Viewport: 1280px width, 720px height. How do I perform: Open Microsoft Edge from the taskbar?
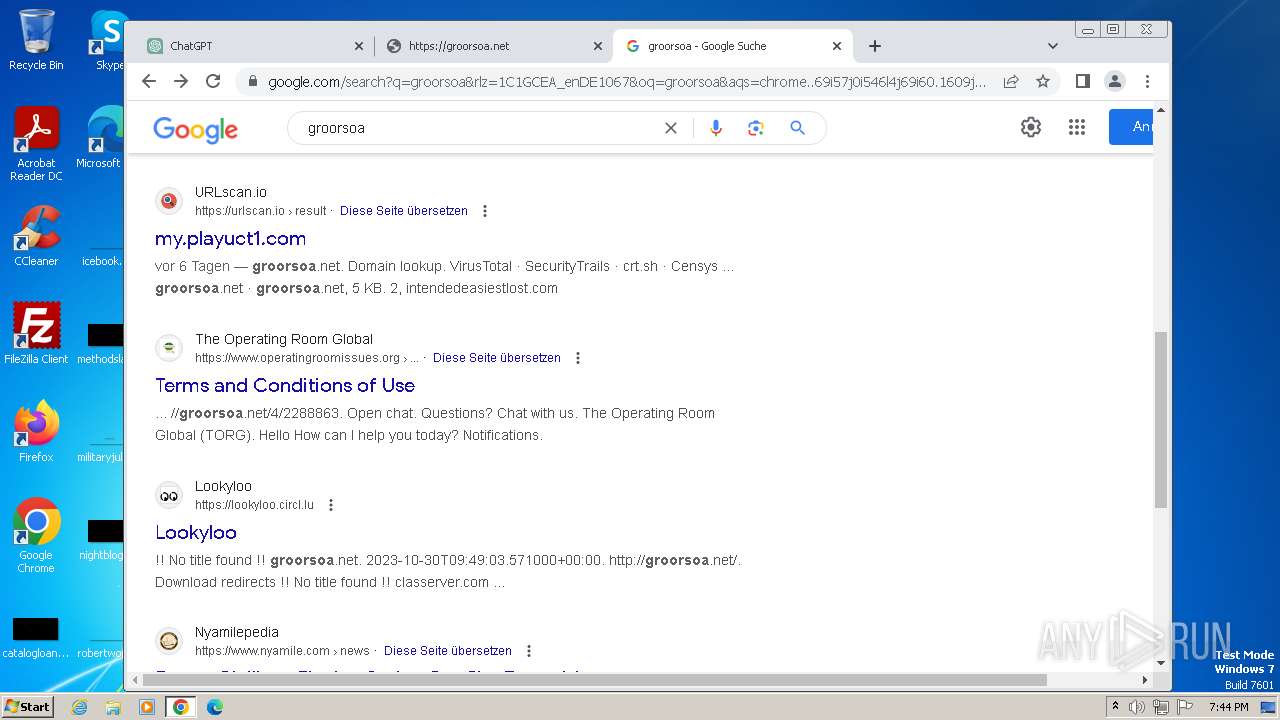tap(214, 707)
